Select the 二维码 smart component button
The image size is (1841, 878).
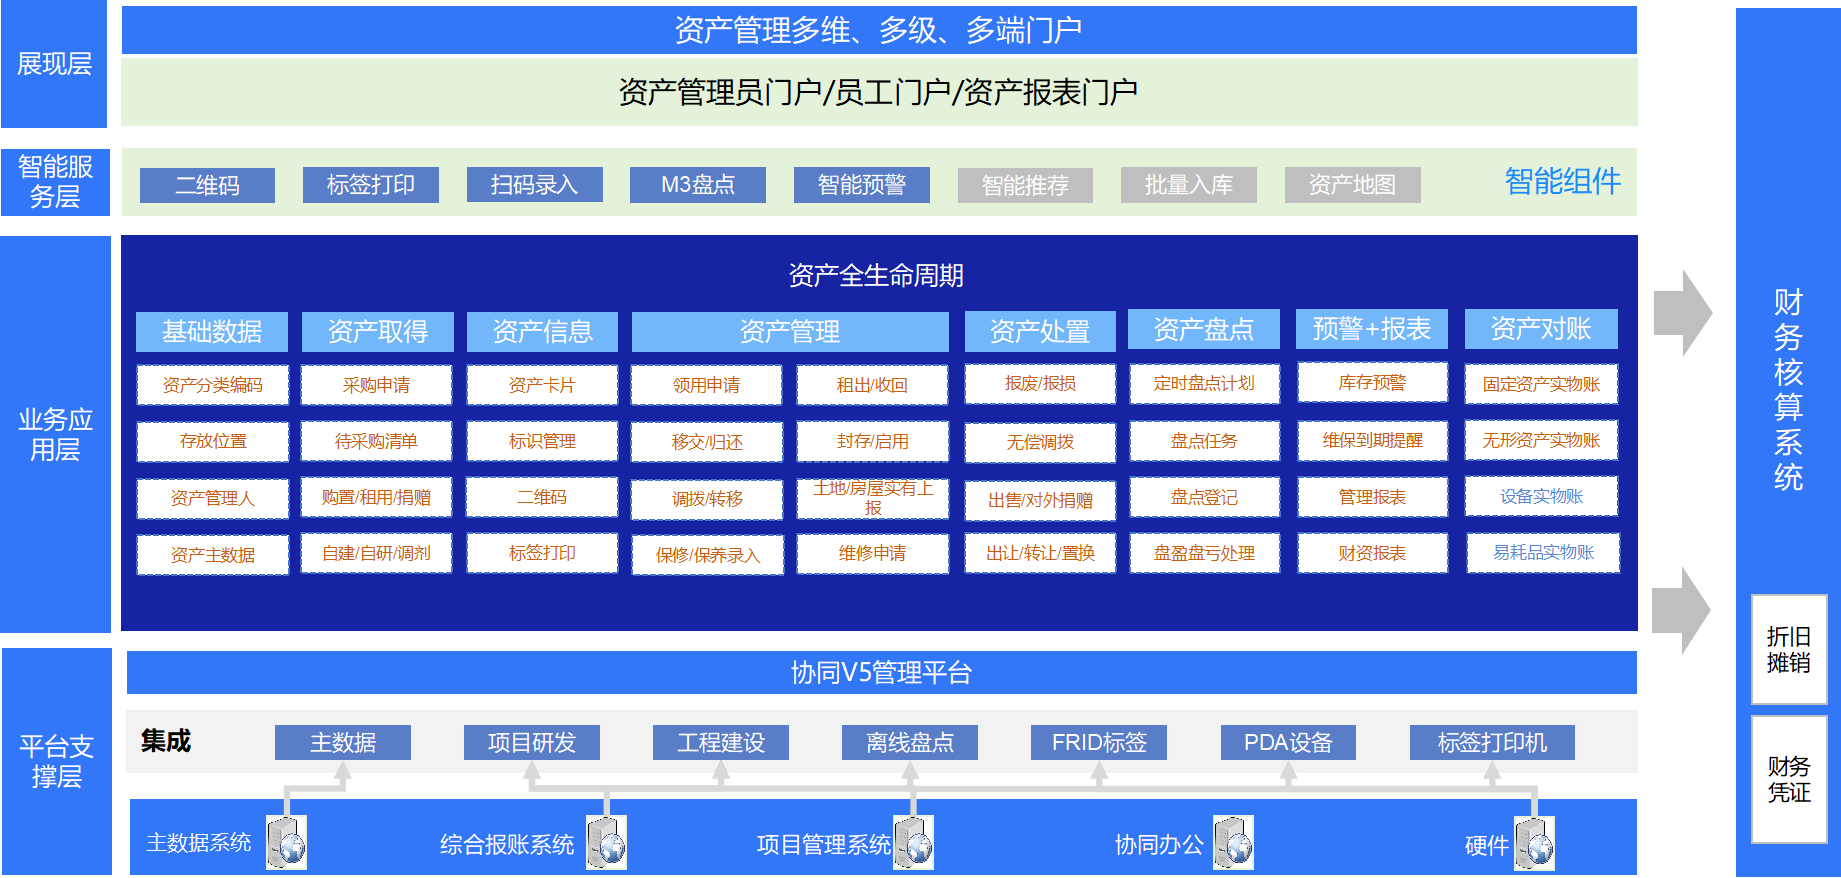[207, 185]
